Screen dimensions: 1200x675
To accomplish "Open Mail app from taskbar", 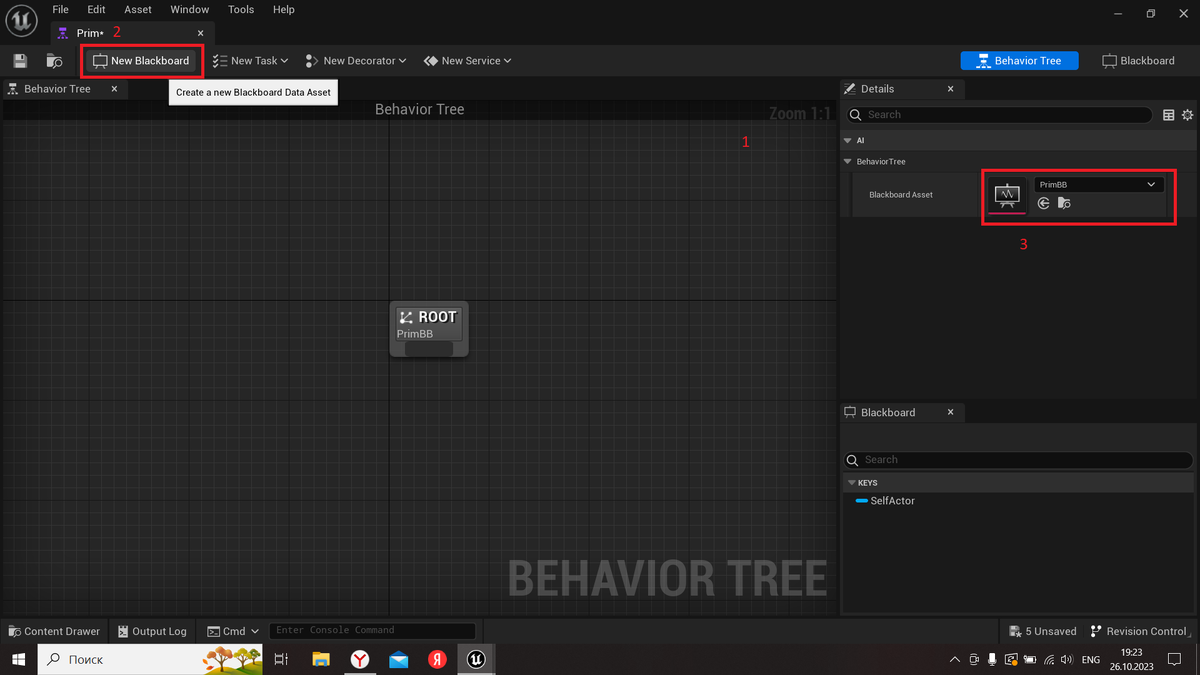I will point(399,659).
